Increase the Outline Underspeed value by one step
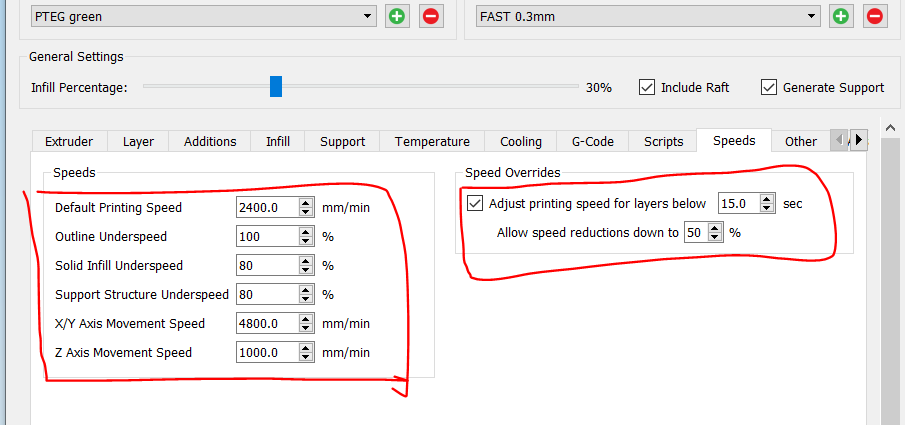Viewport: 905px width, 425px height. (306, 233)
